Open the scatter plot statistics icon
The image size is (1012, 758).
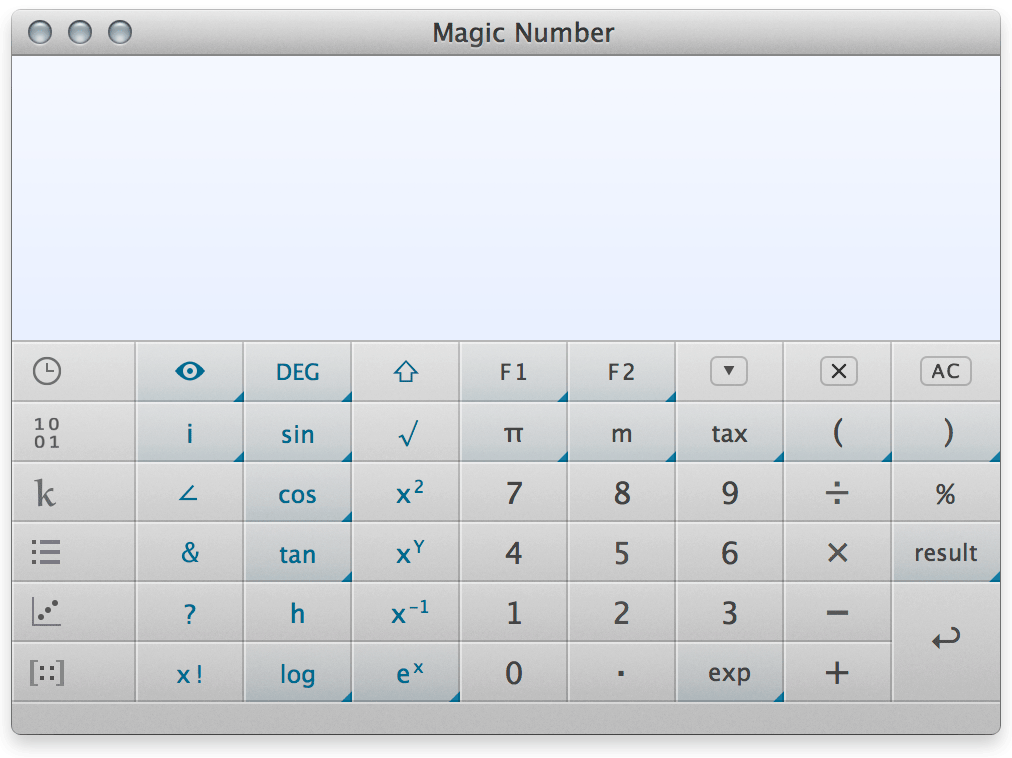[x=46, y=612]
